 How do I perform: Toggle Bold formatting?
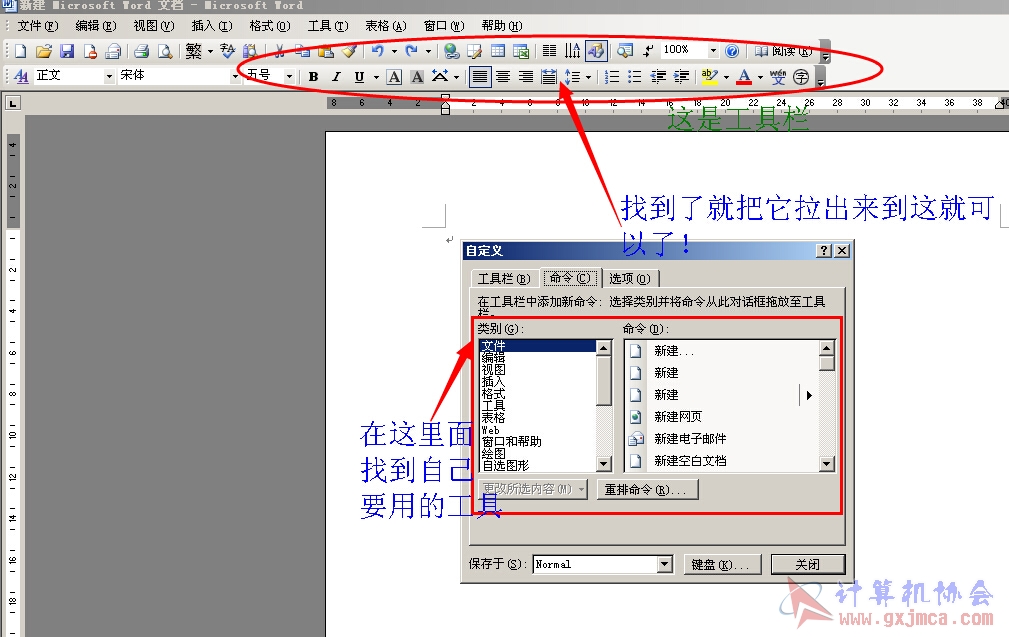click(313, 77)
